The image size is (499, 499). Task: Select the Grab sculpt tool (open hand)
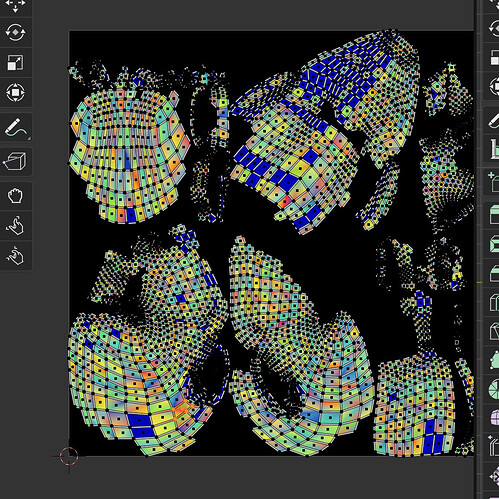15,196
